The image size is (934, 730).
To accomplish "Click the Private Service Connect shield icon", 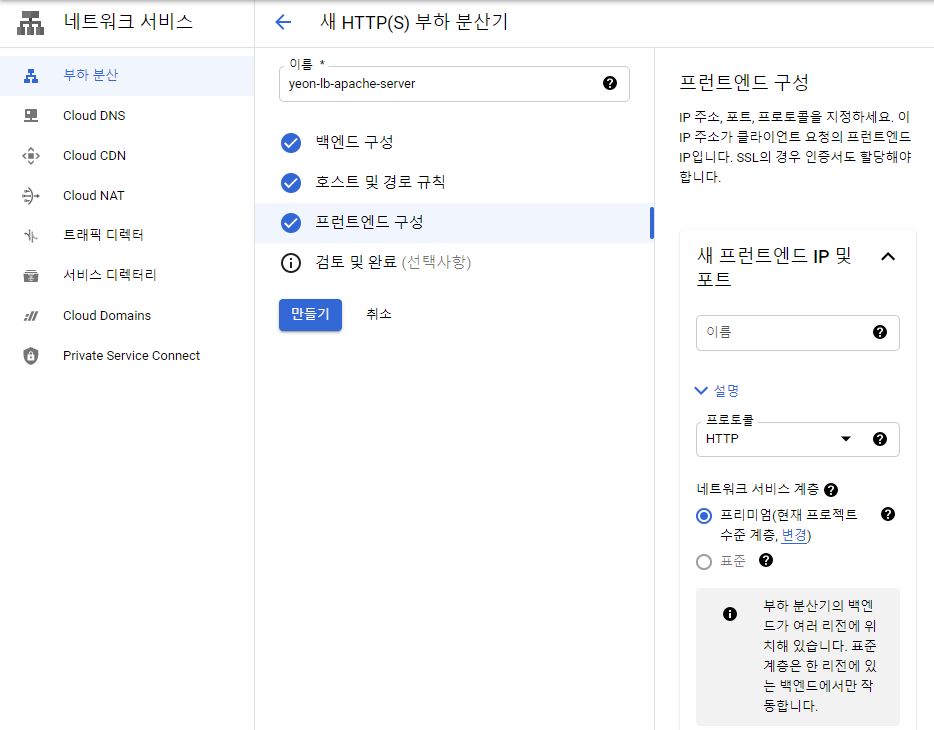I will coord(31,356).
